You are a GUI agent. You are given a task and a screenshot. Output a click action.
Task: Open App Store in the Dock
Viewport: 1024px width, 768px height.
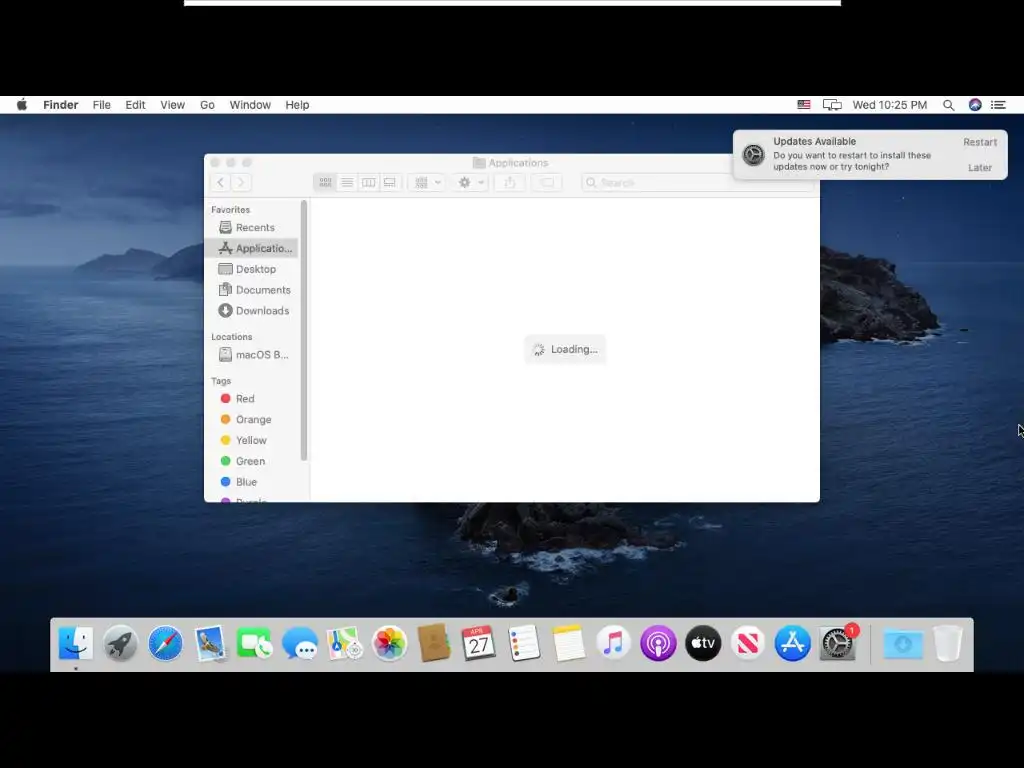point(793,643)
